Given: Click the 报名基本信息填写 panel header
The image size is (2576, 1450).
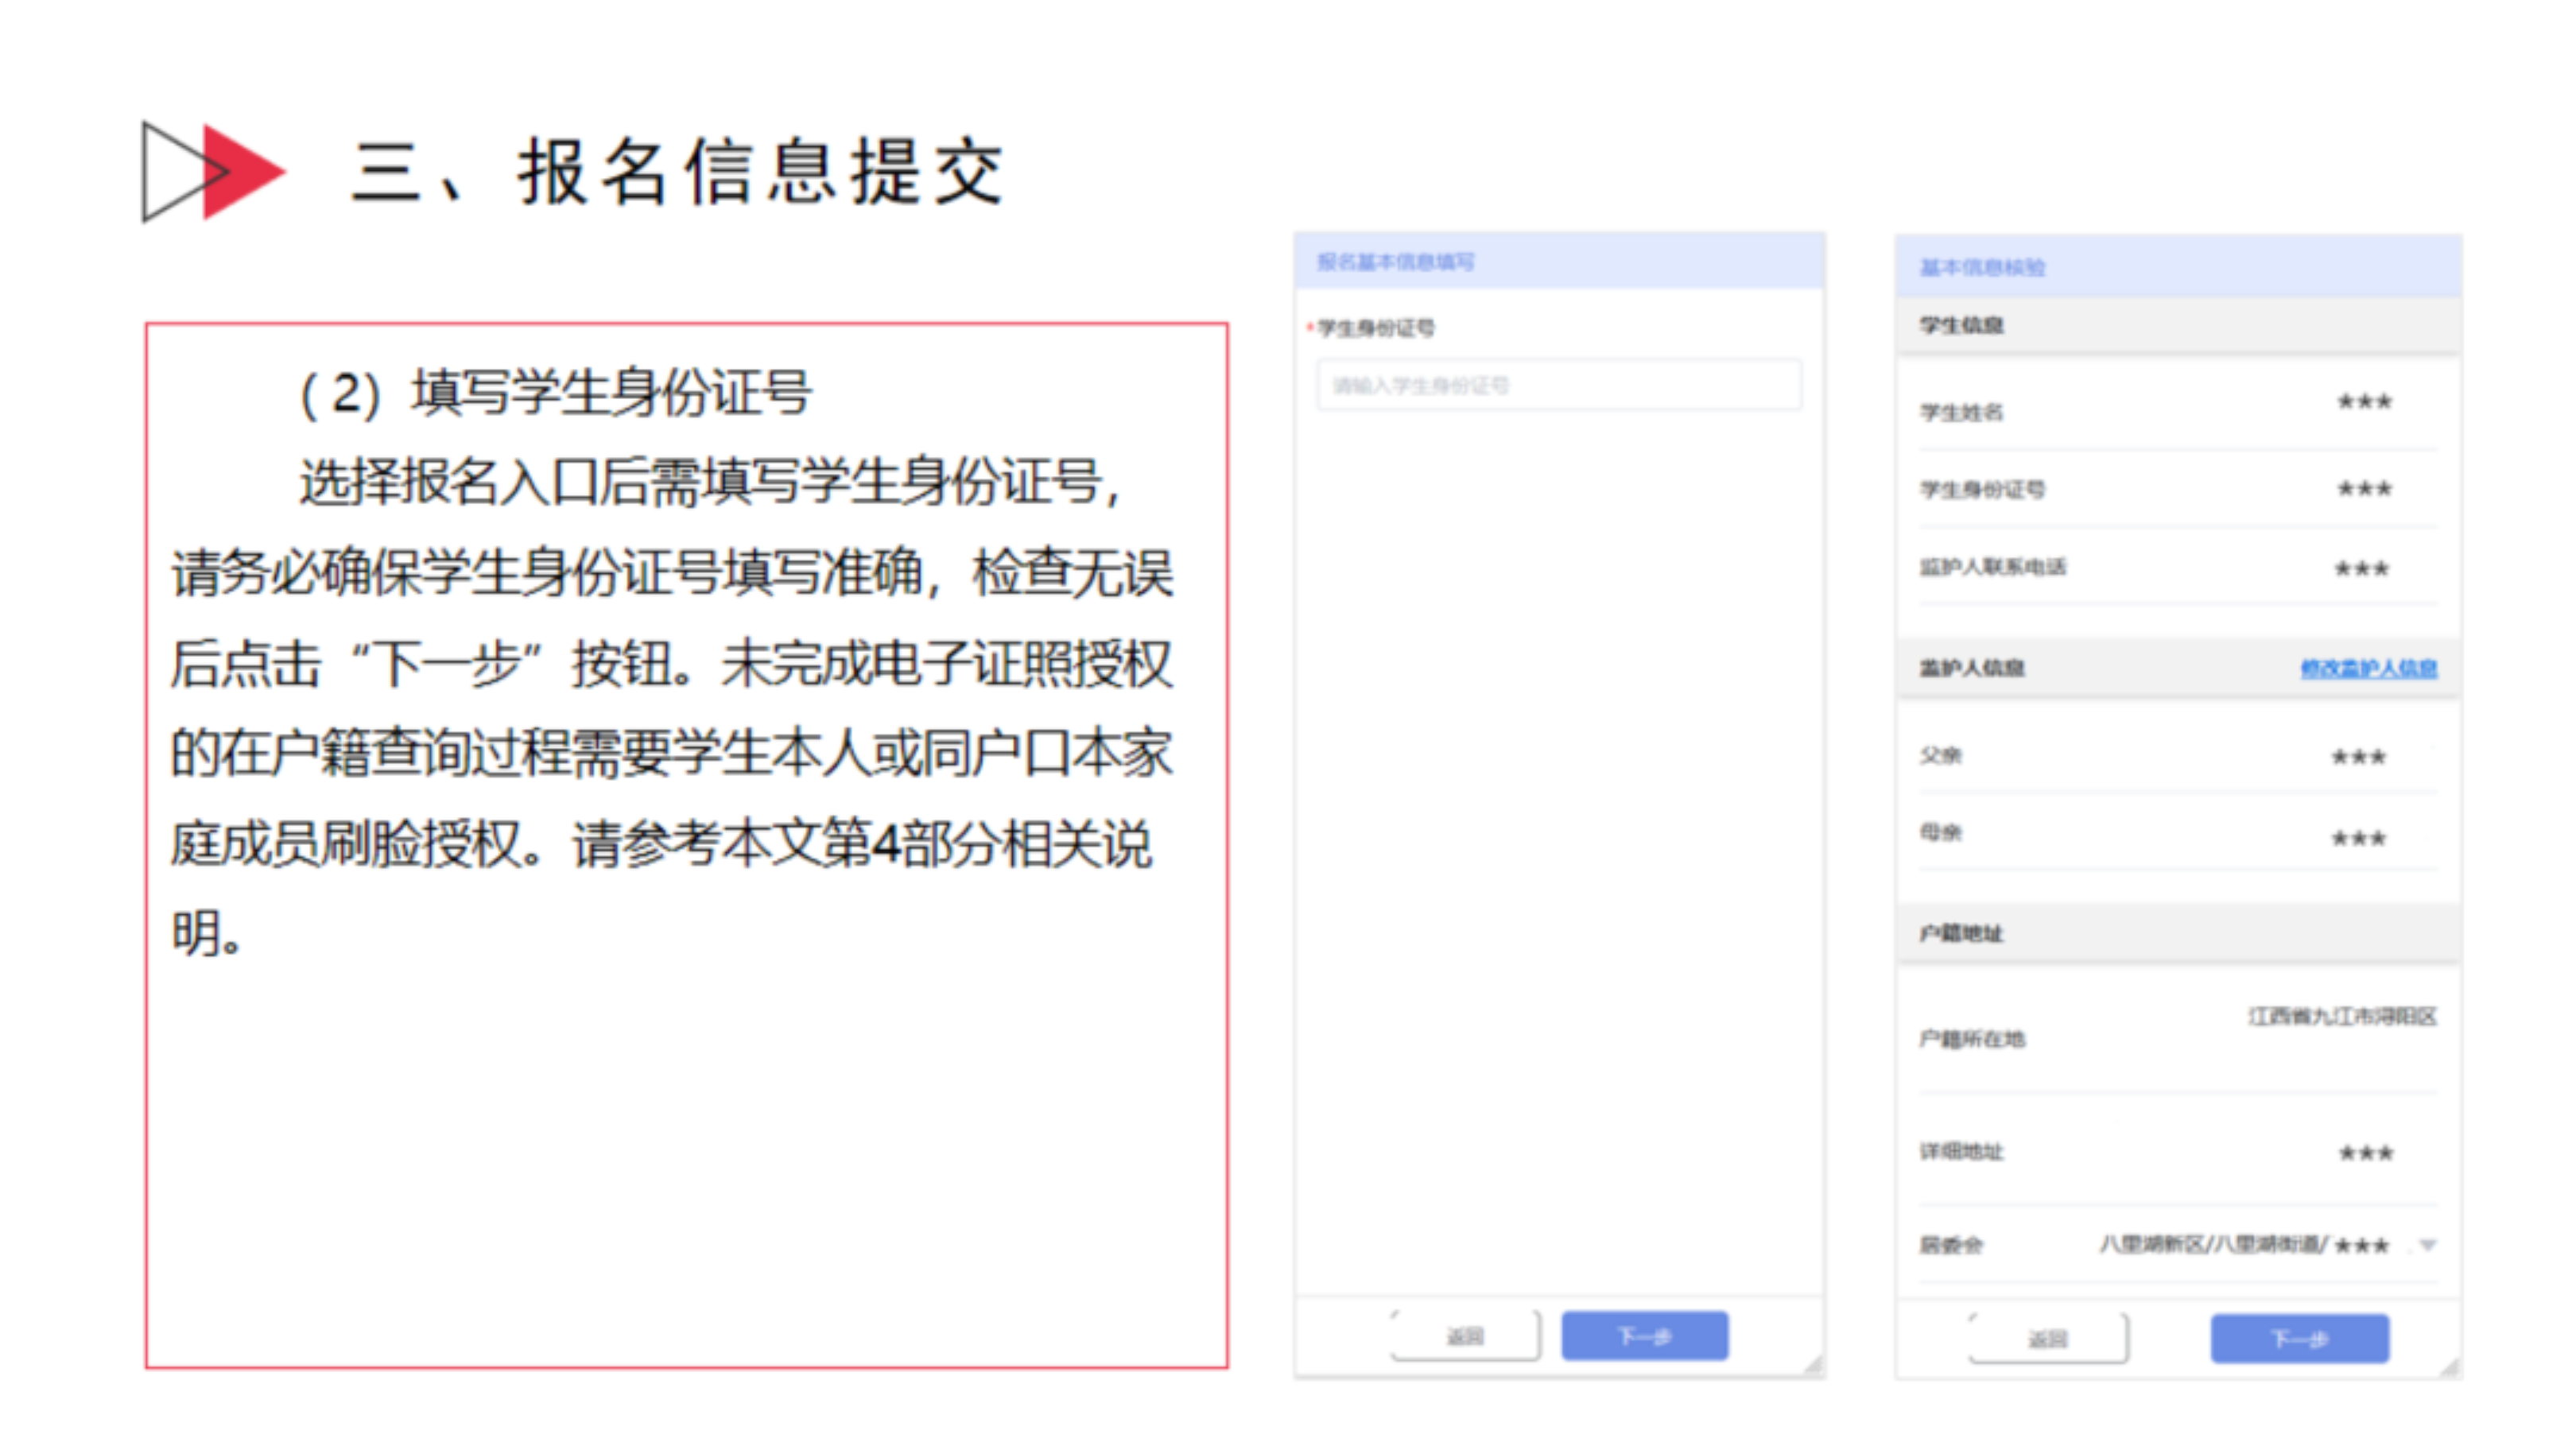Looking at the screenshot, I should (x=1395, y=262).
